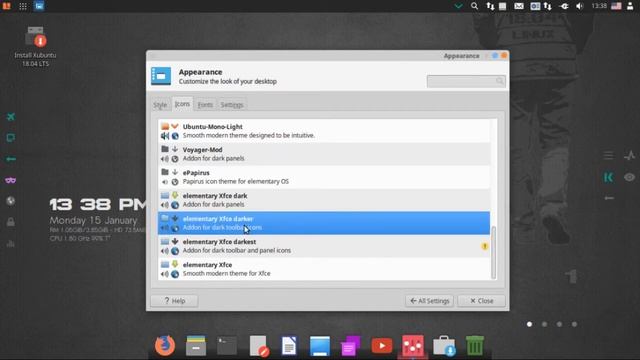Click the icon theme list scrollbar
Screen dimensions: 640x360
tap(493, 252)
